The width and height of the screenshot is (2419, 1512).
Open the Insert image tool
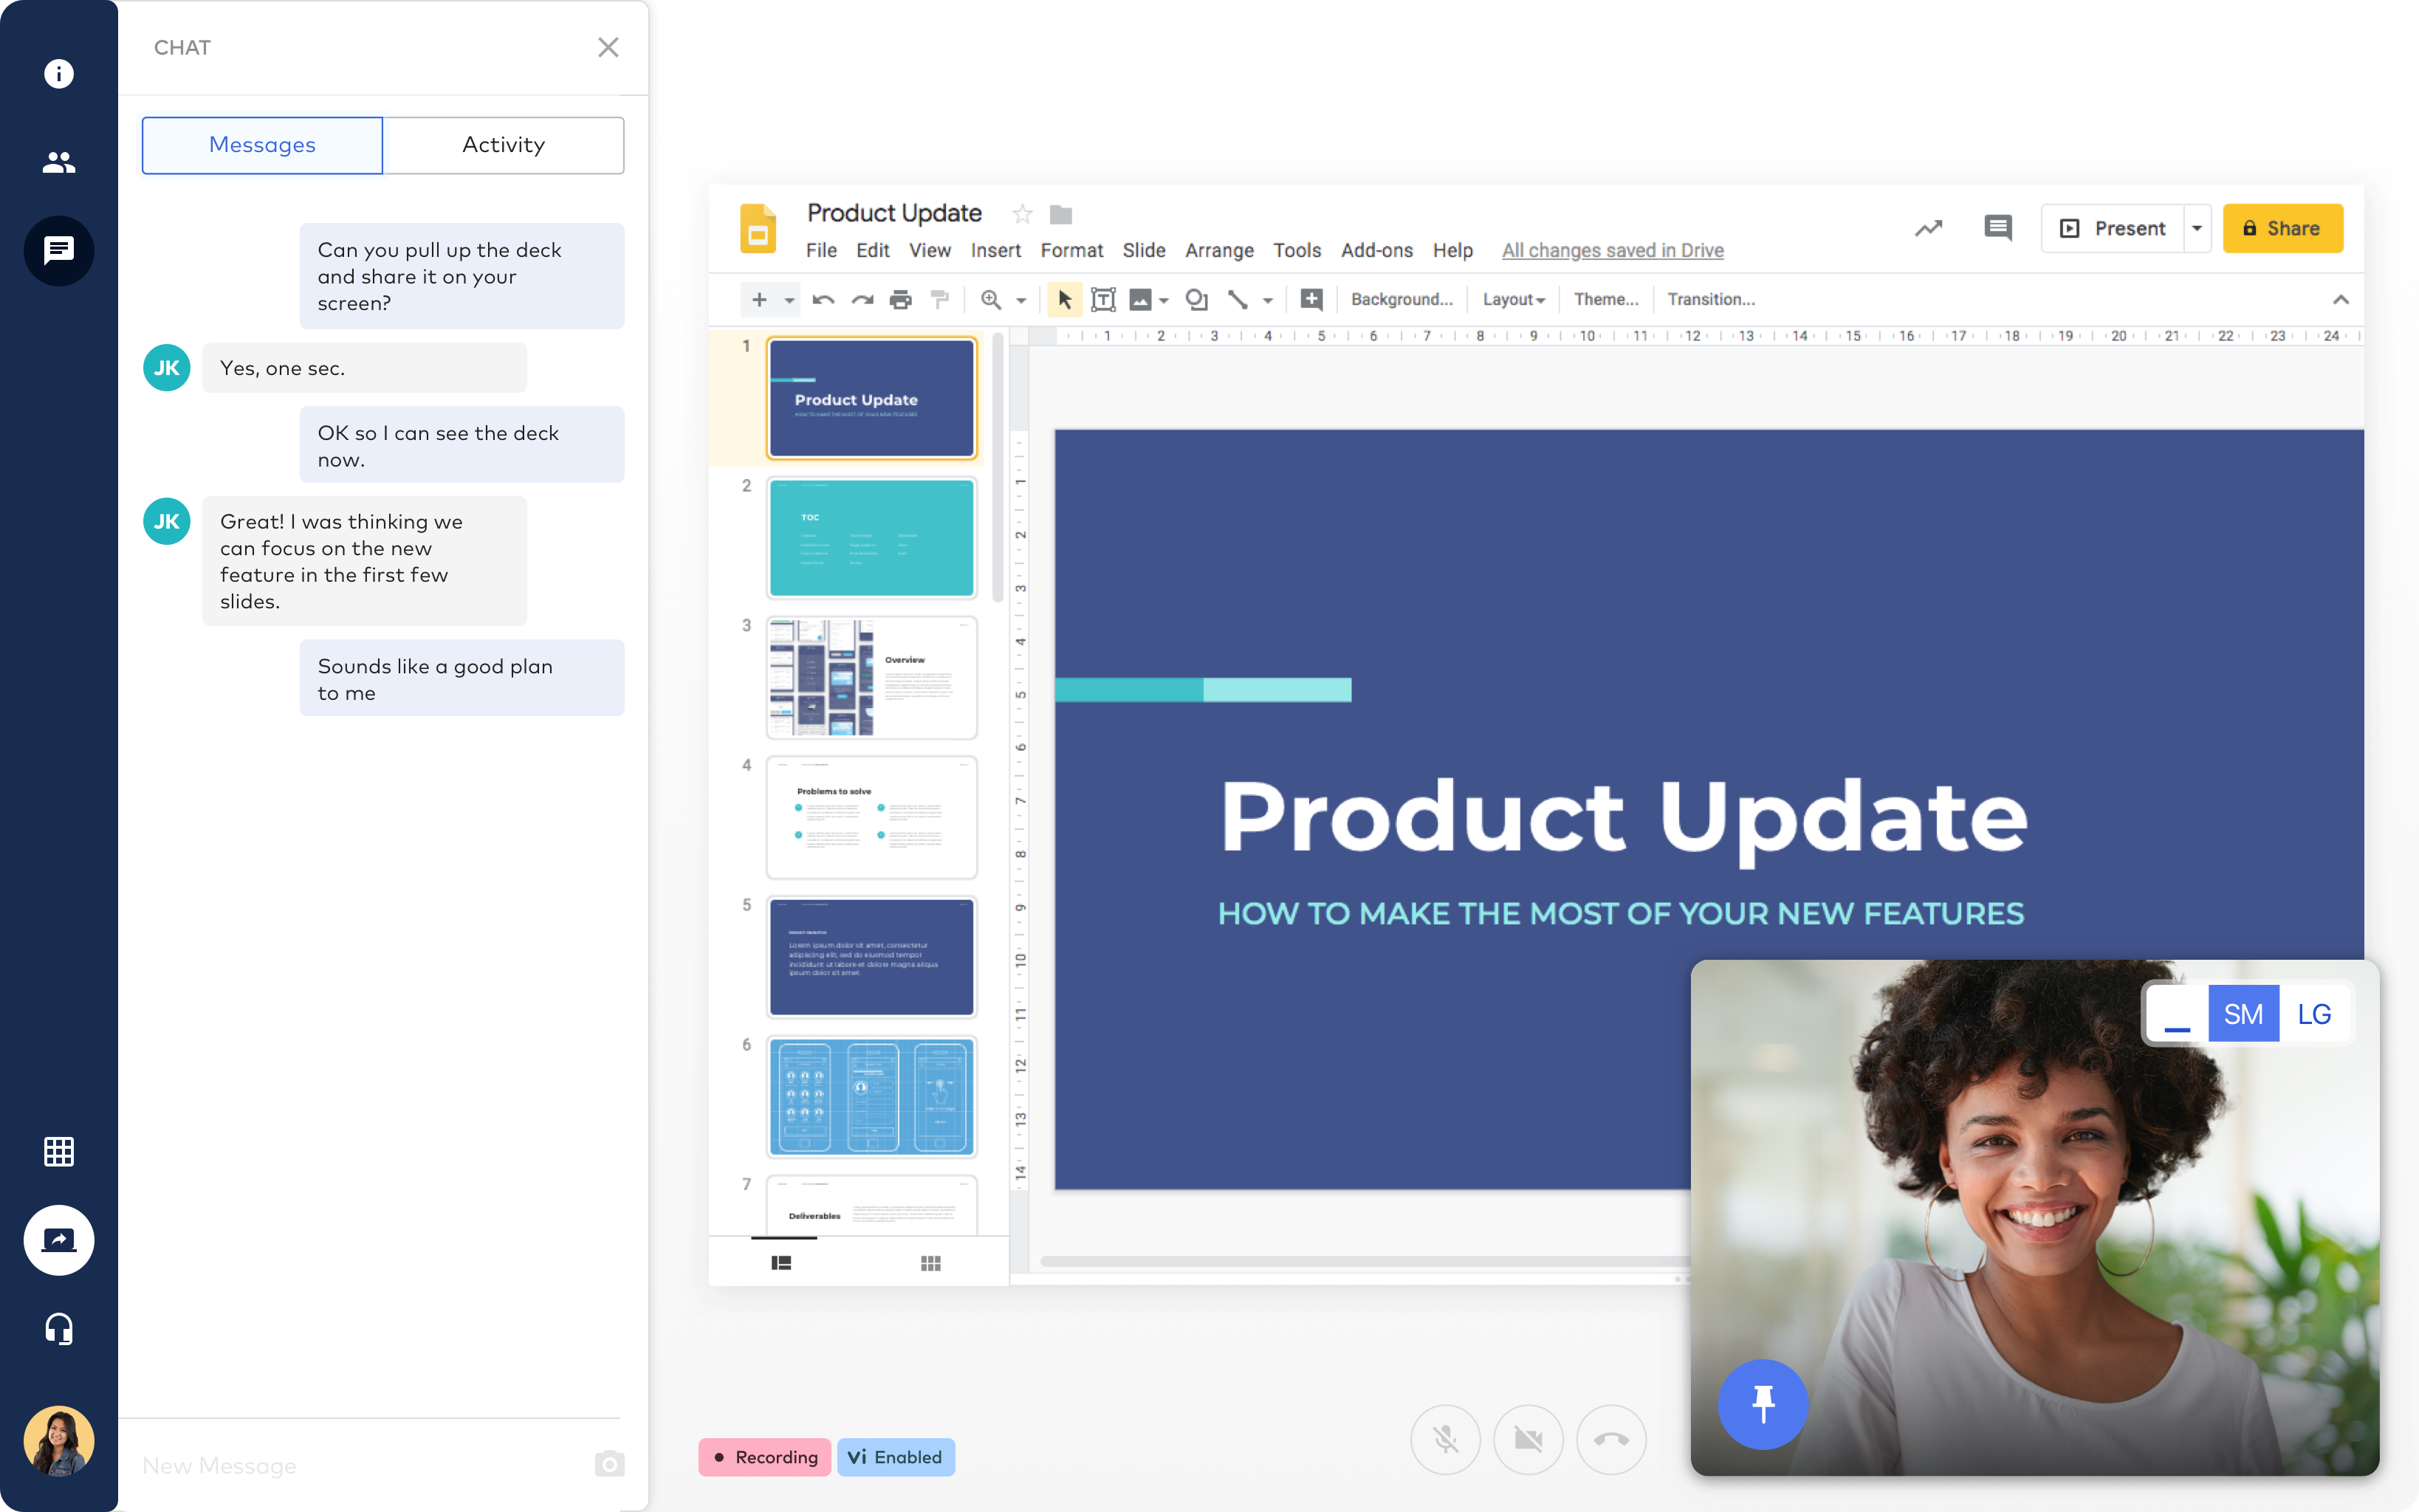[x=1141, y=299]
